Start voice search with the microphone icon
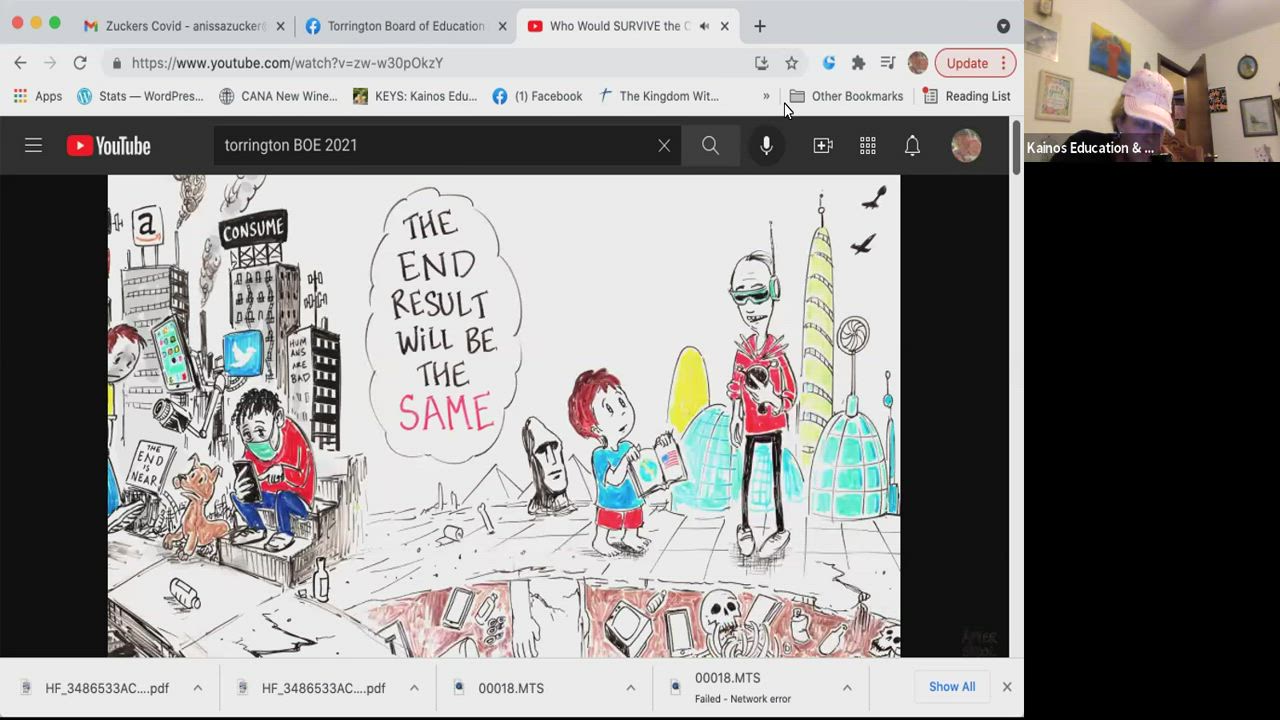The width and height of the screenshot is (1280, 720). pos(766,146)
